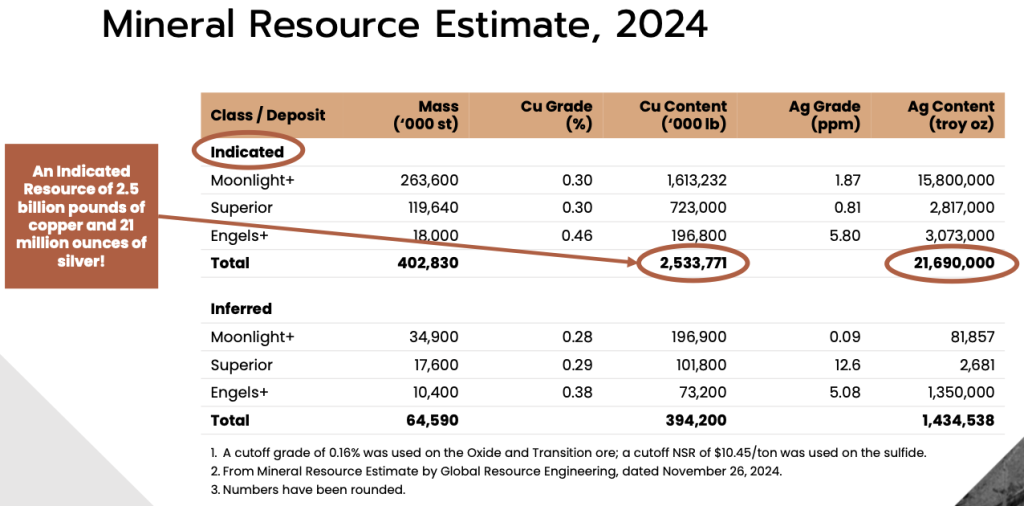Select the circled 2,533,771 copper total

coord(692,263)
